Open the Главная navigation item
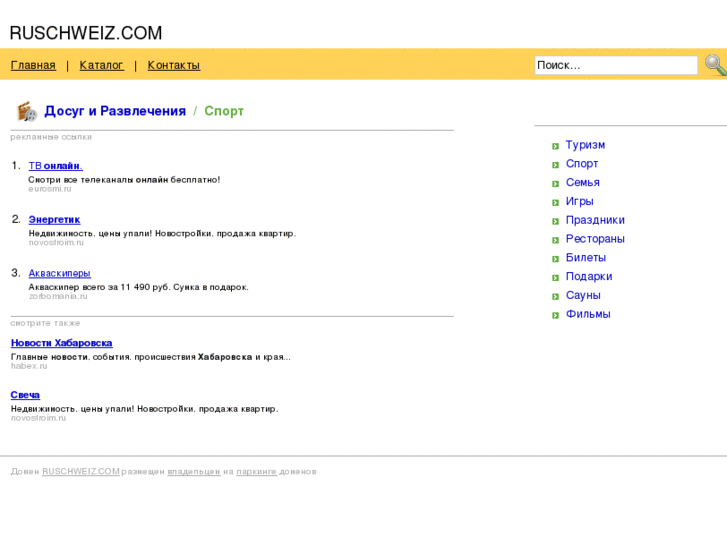 click(x=33, y=65)
